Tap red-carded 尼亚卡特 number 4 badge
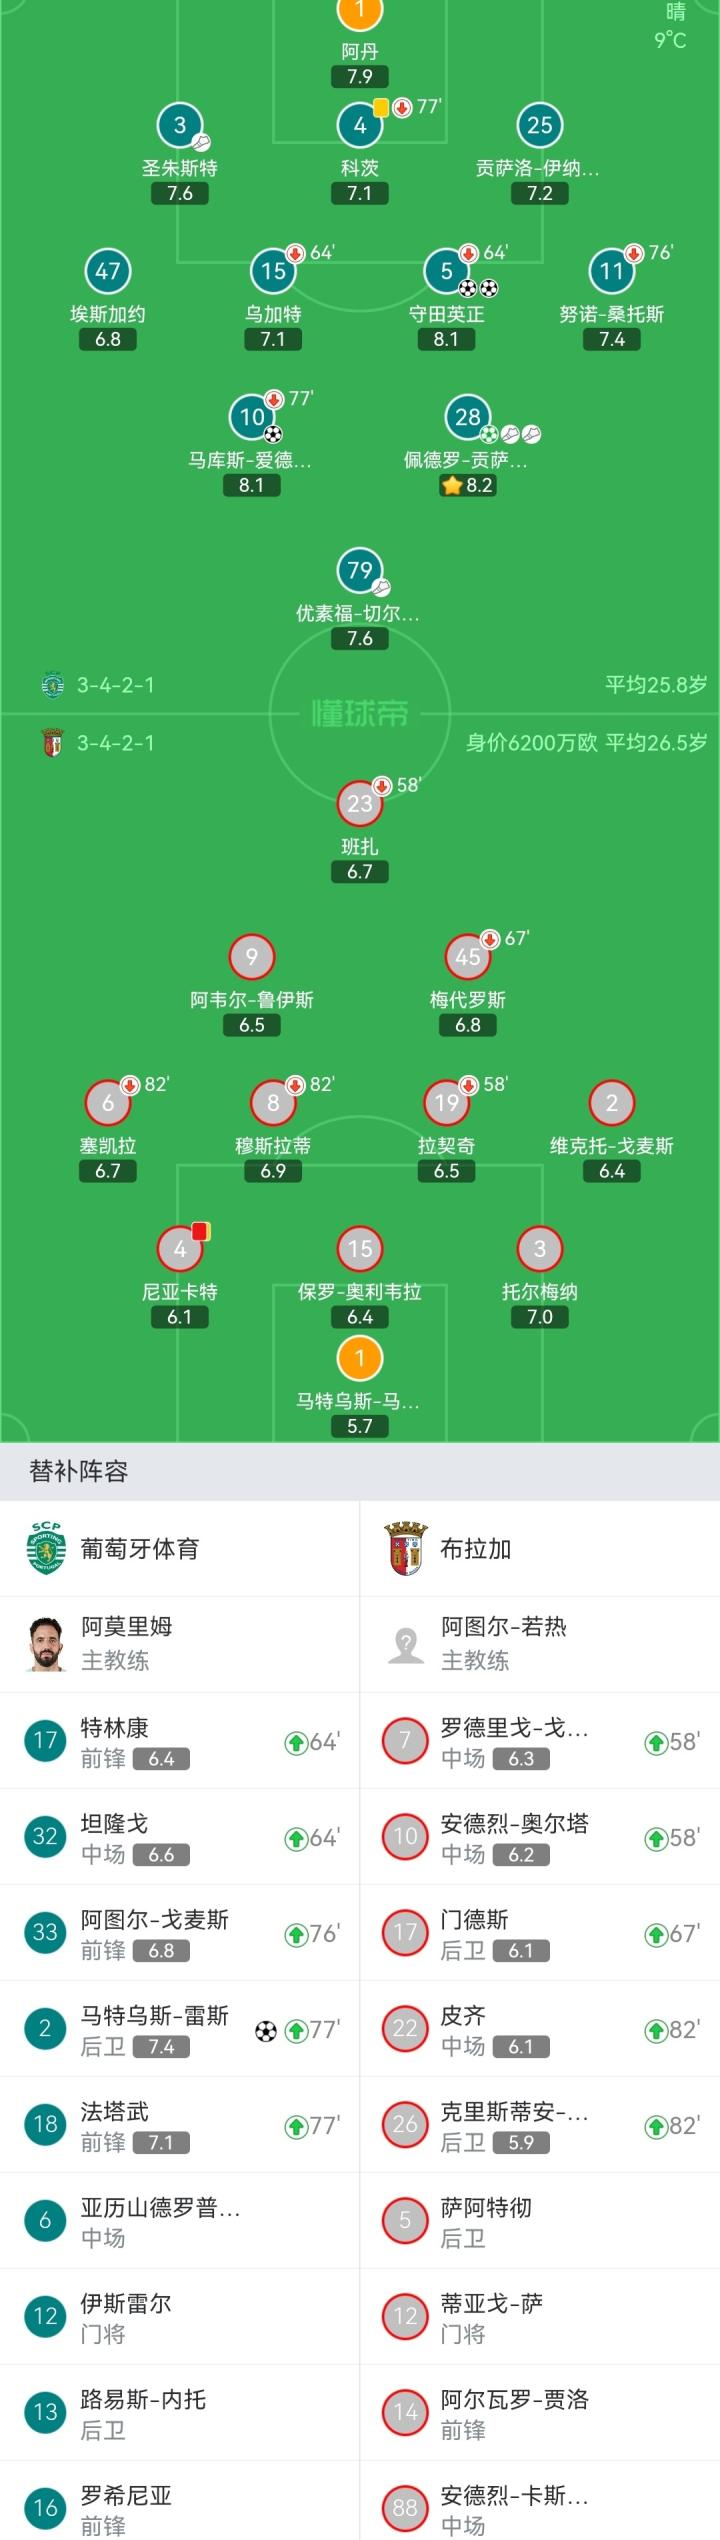This screenshot has width=720, height=2540. click(180, 1249)
